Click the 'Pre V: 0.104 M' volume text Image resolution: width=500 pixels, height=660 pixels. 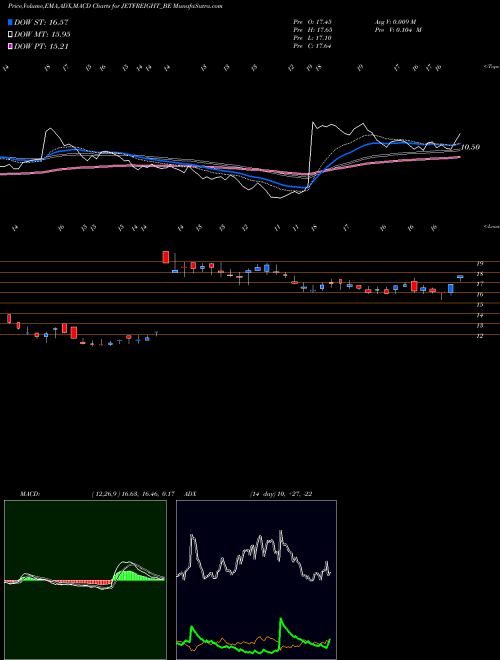click(398, 30)
